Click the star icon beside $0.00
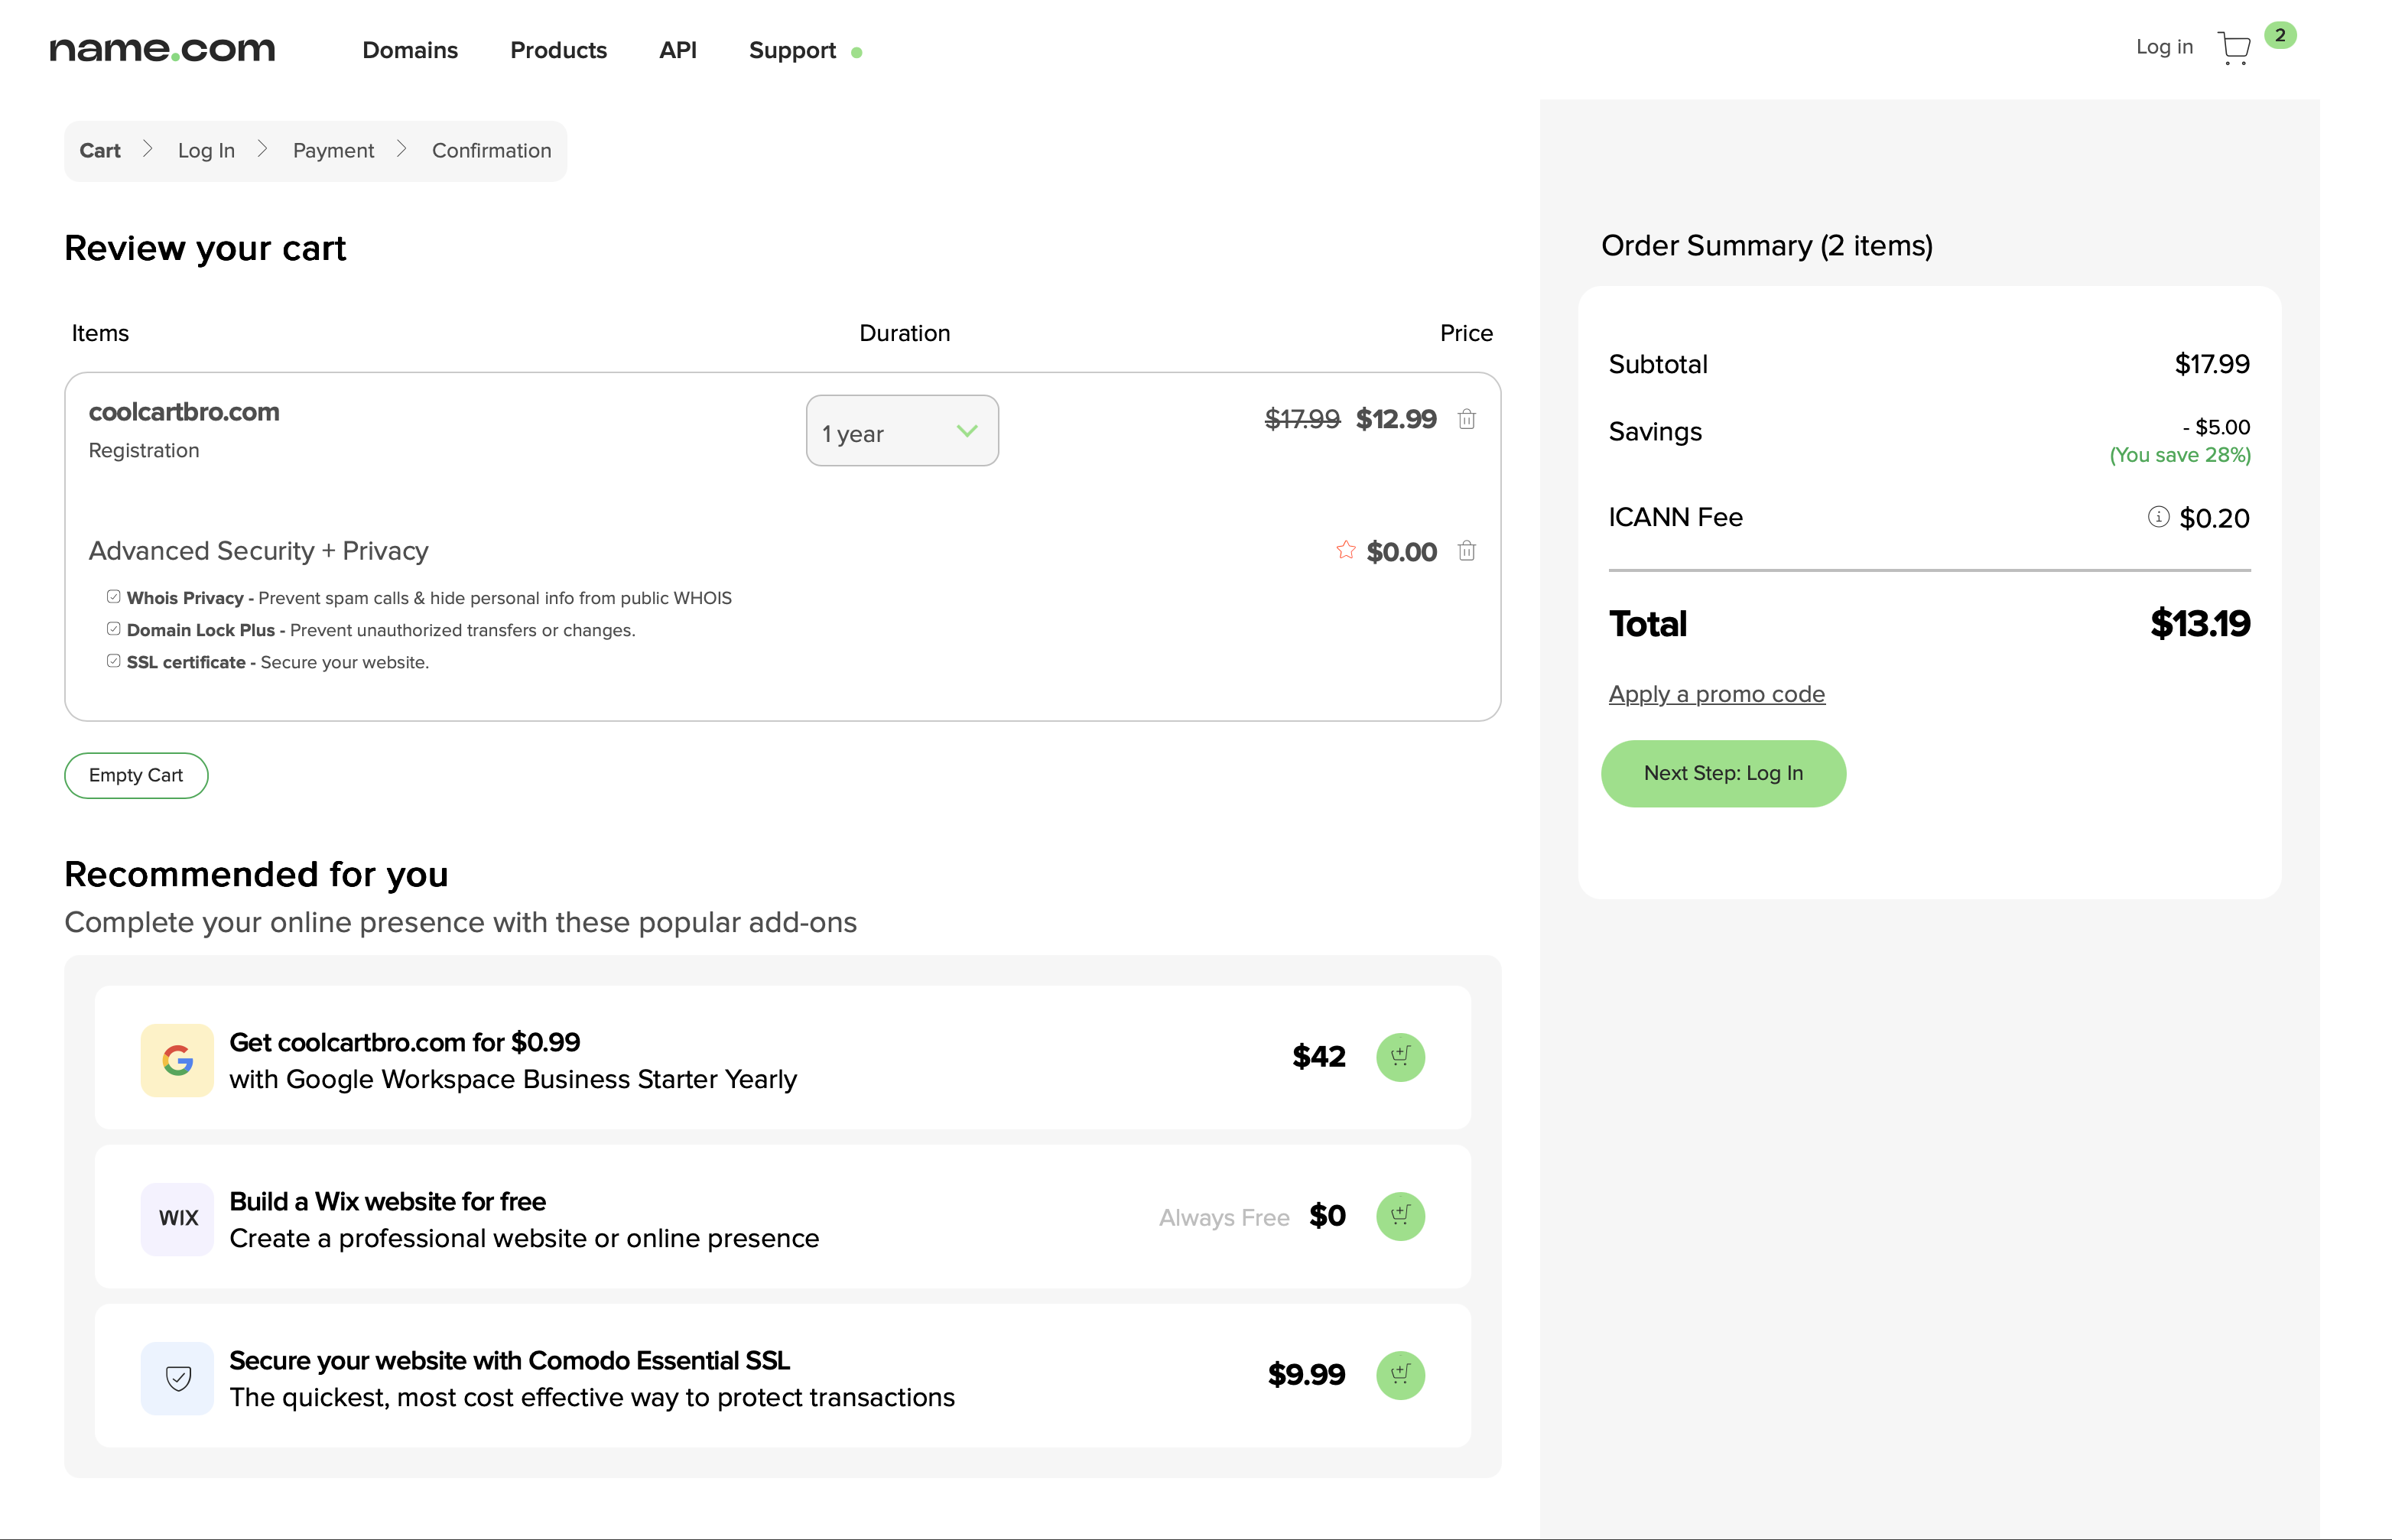The height and width of the screenshot is (1540, 2392). [1345, 550]
